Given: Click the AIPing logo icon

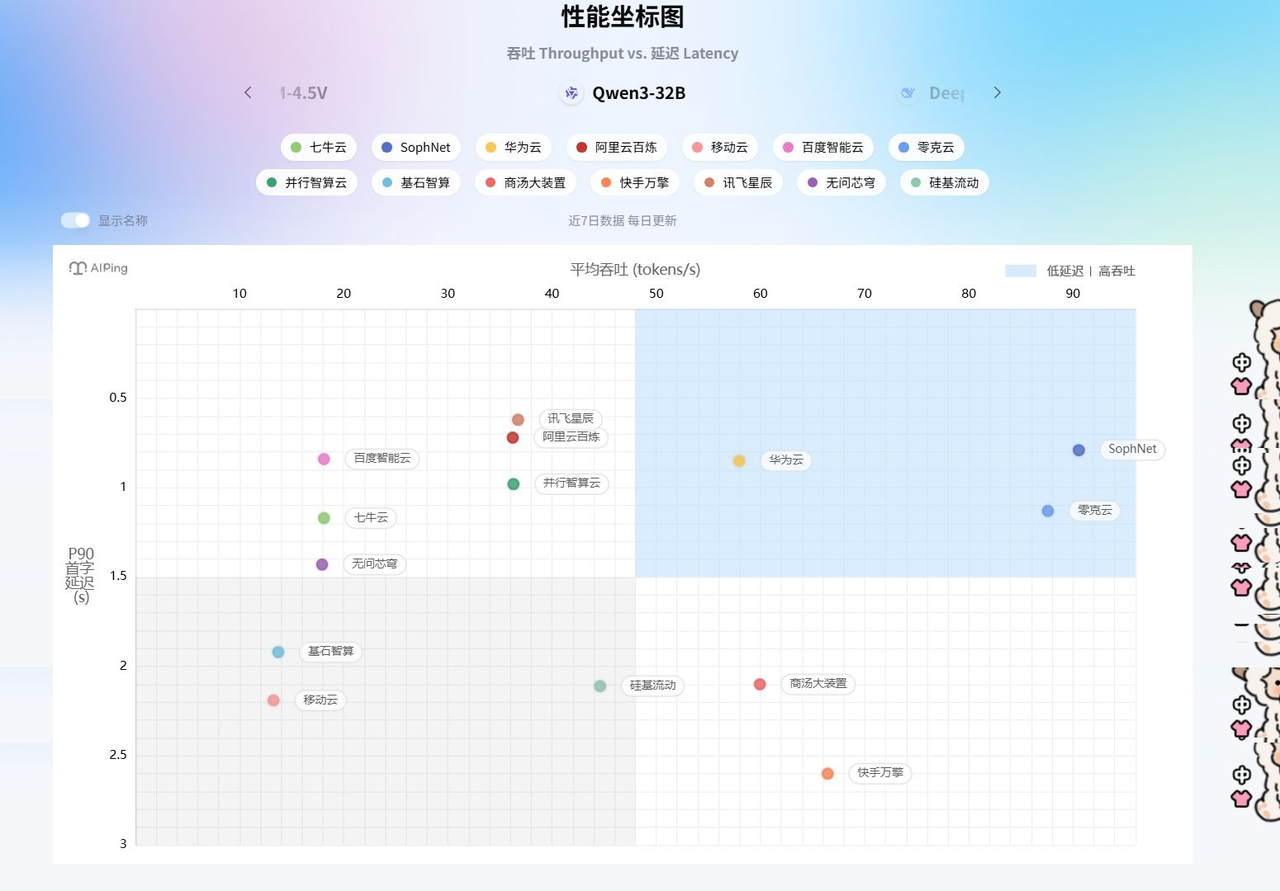Looking at the screenshot, I should (77, 268).
